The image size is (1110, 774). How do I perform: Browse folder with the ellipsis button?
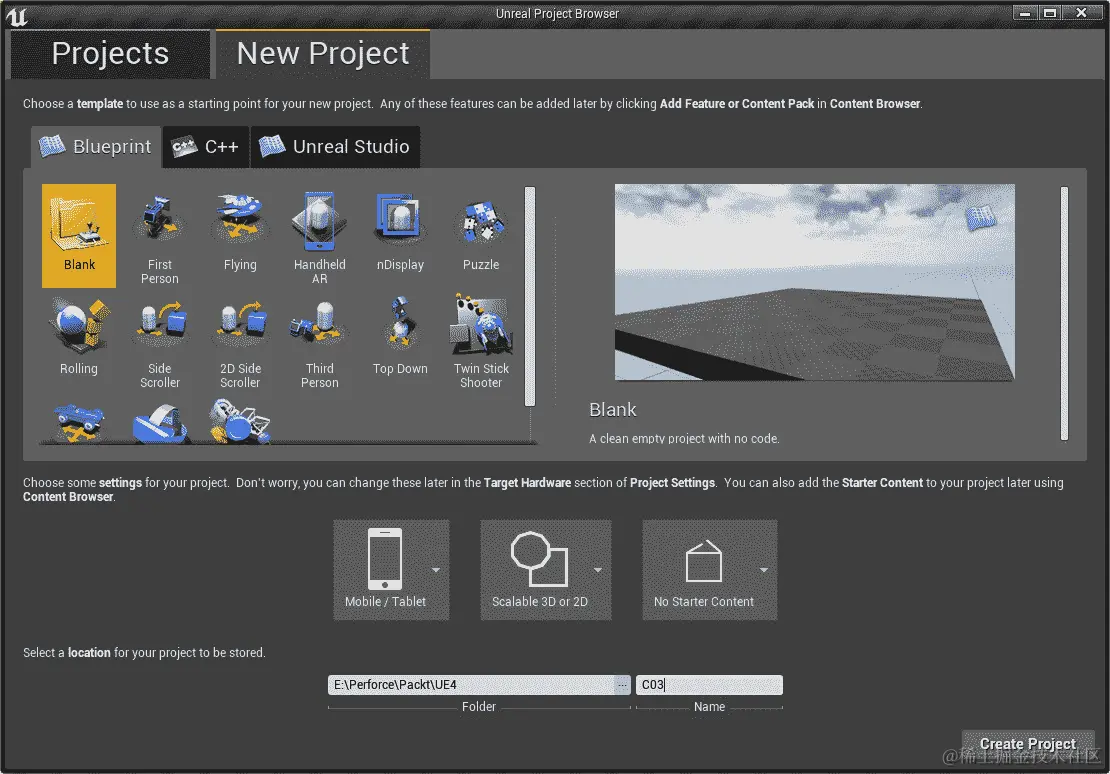pos(622,685)
